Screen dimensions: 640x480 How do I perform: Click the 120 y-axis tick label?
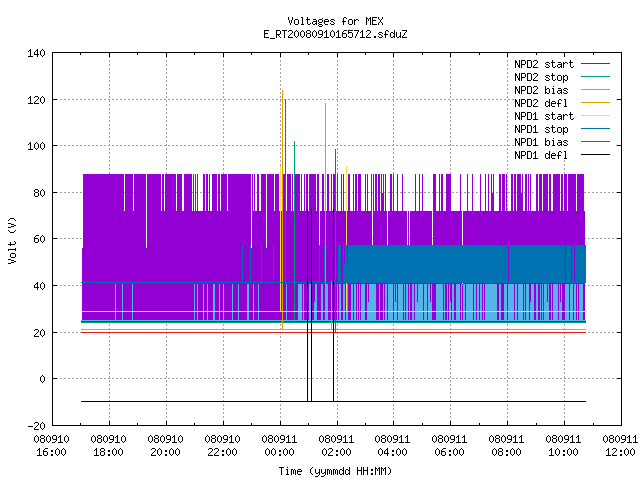pyautogui.click(x=36, y=100)
